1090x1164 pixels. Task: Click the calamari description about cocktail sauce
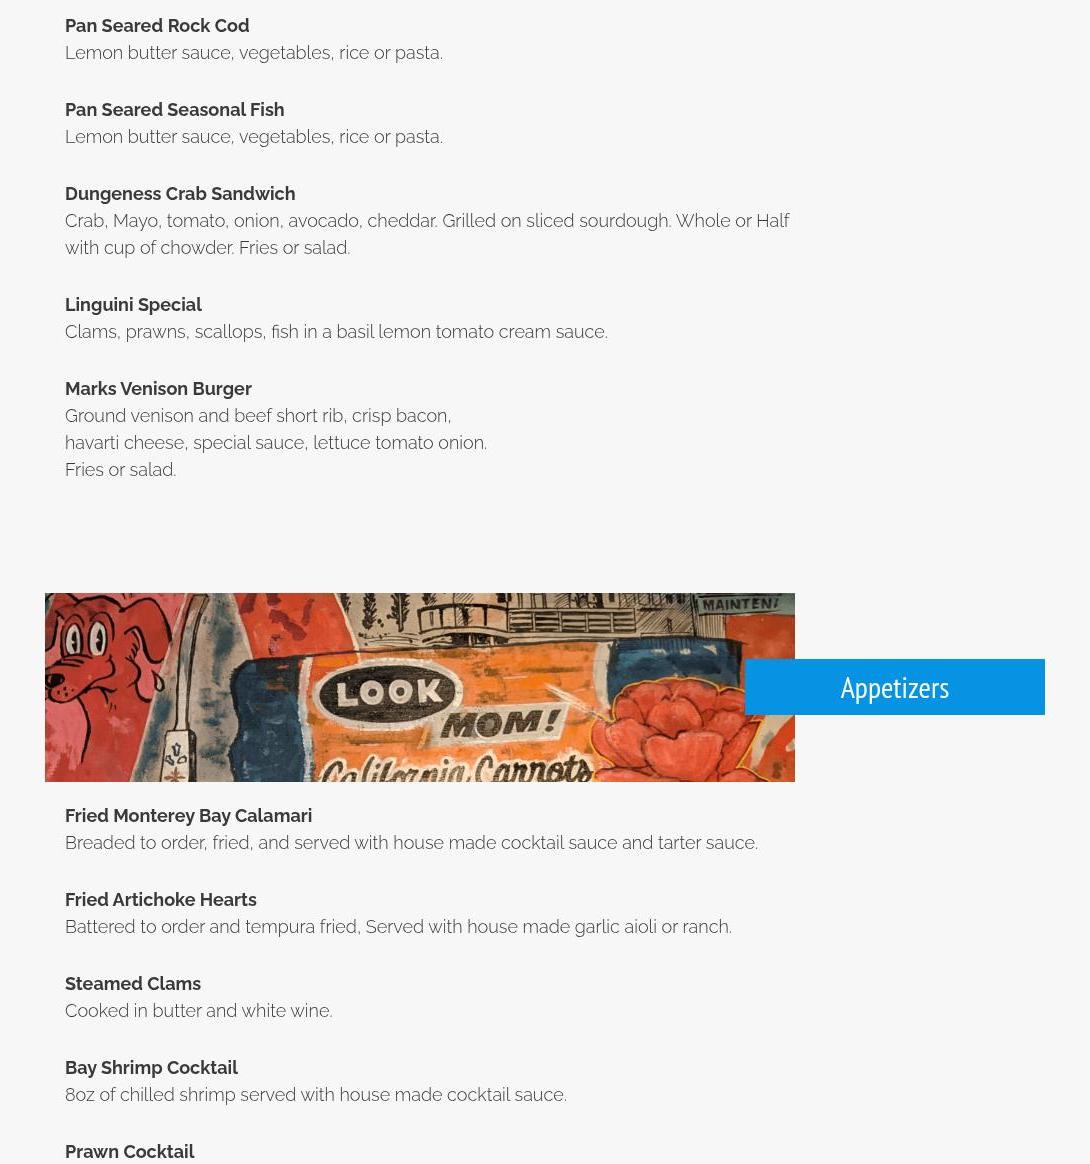(x=411, y=843)
